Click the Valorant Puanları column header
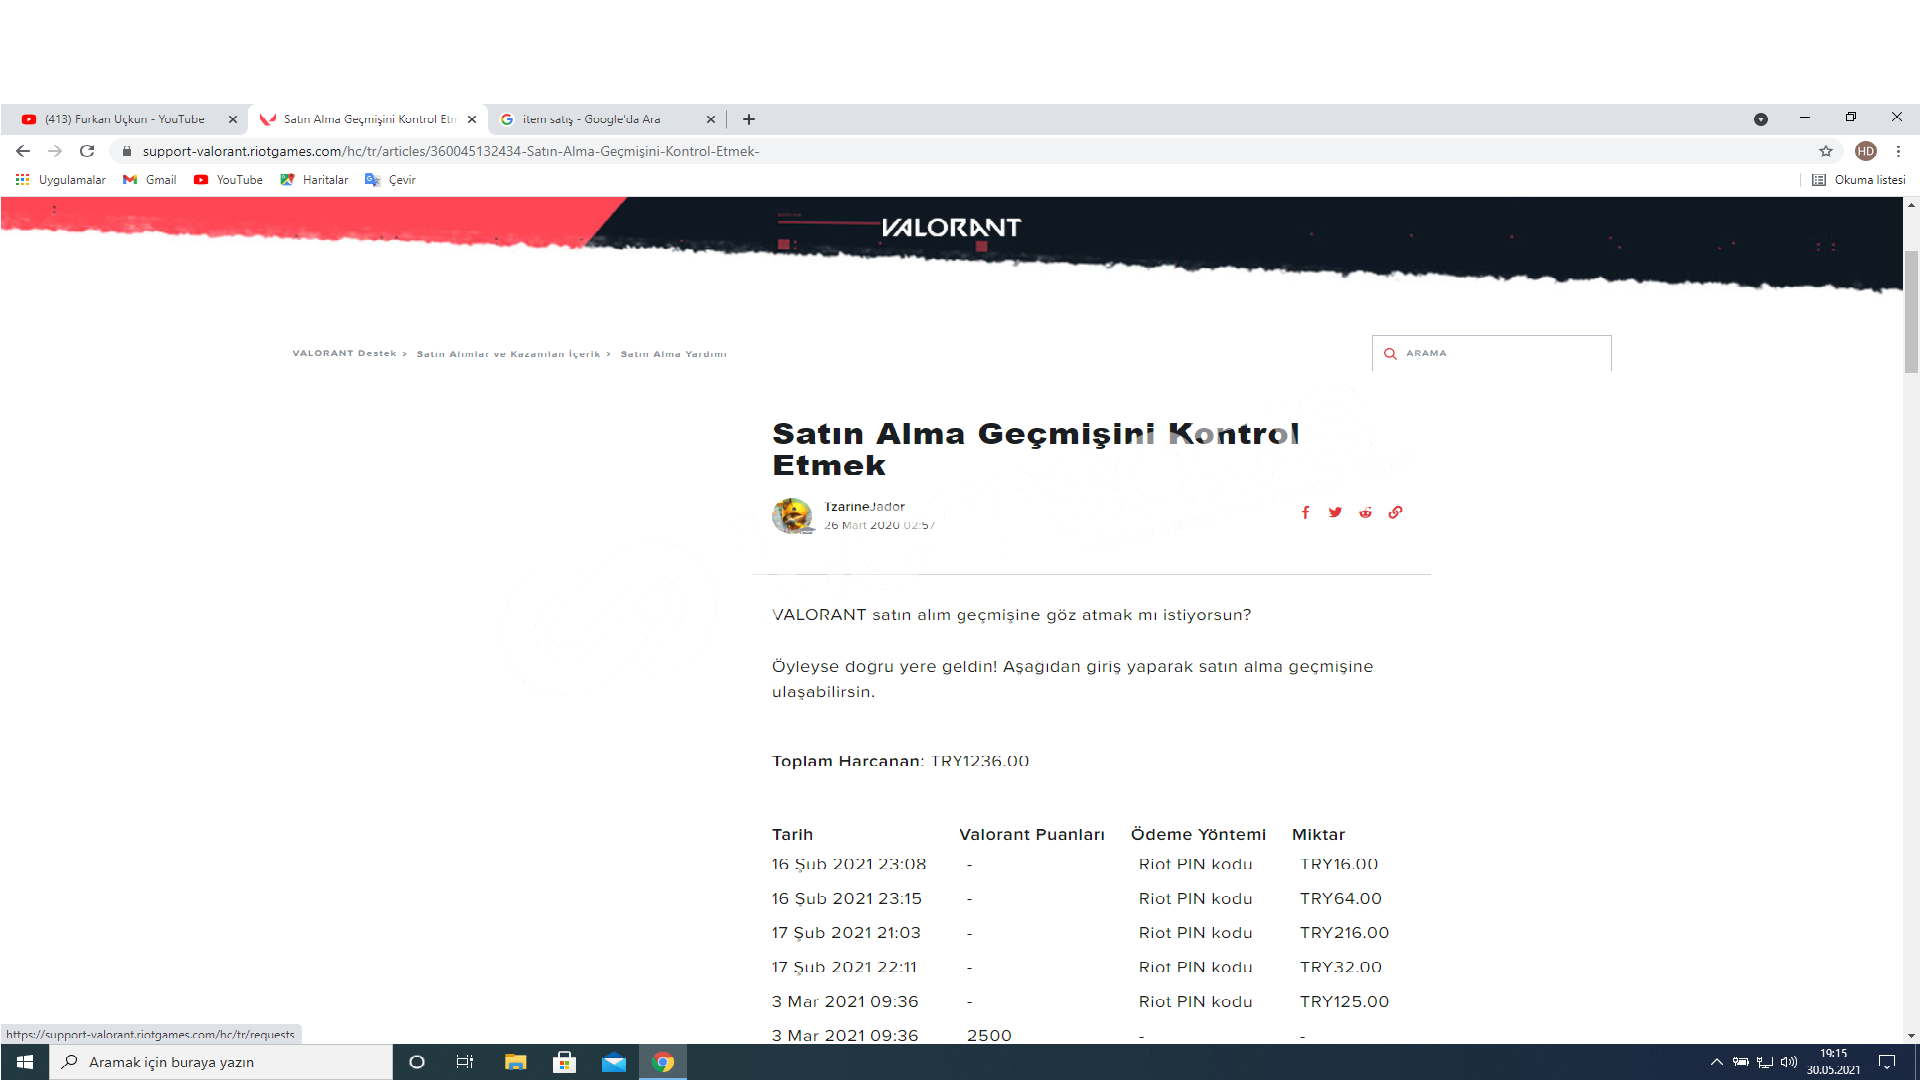1920x1080 pixels. pos(1032,834)
